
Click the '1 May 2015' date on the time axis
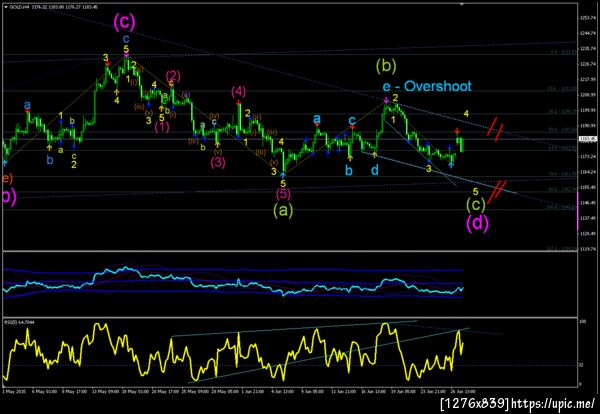coord(13,392)
